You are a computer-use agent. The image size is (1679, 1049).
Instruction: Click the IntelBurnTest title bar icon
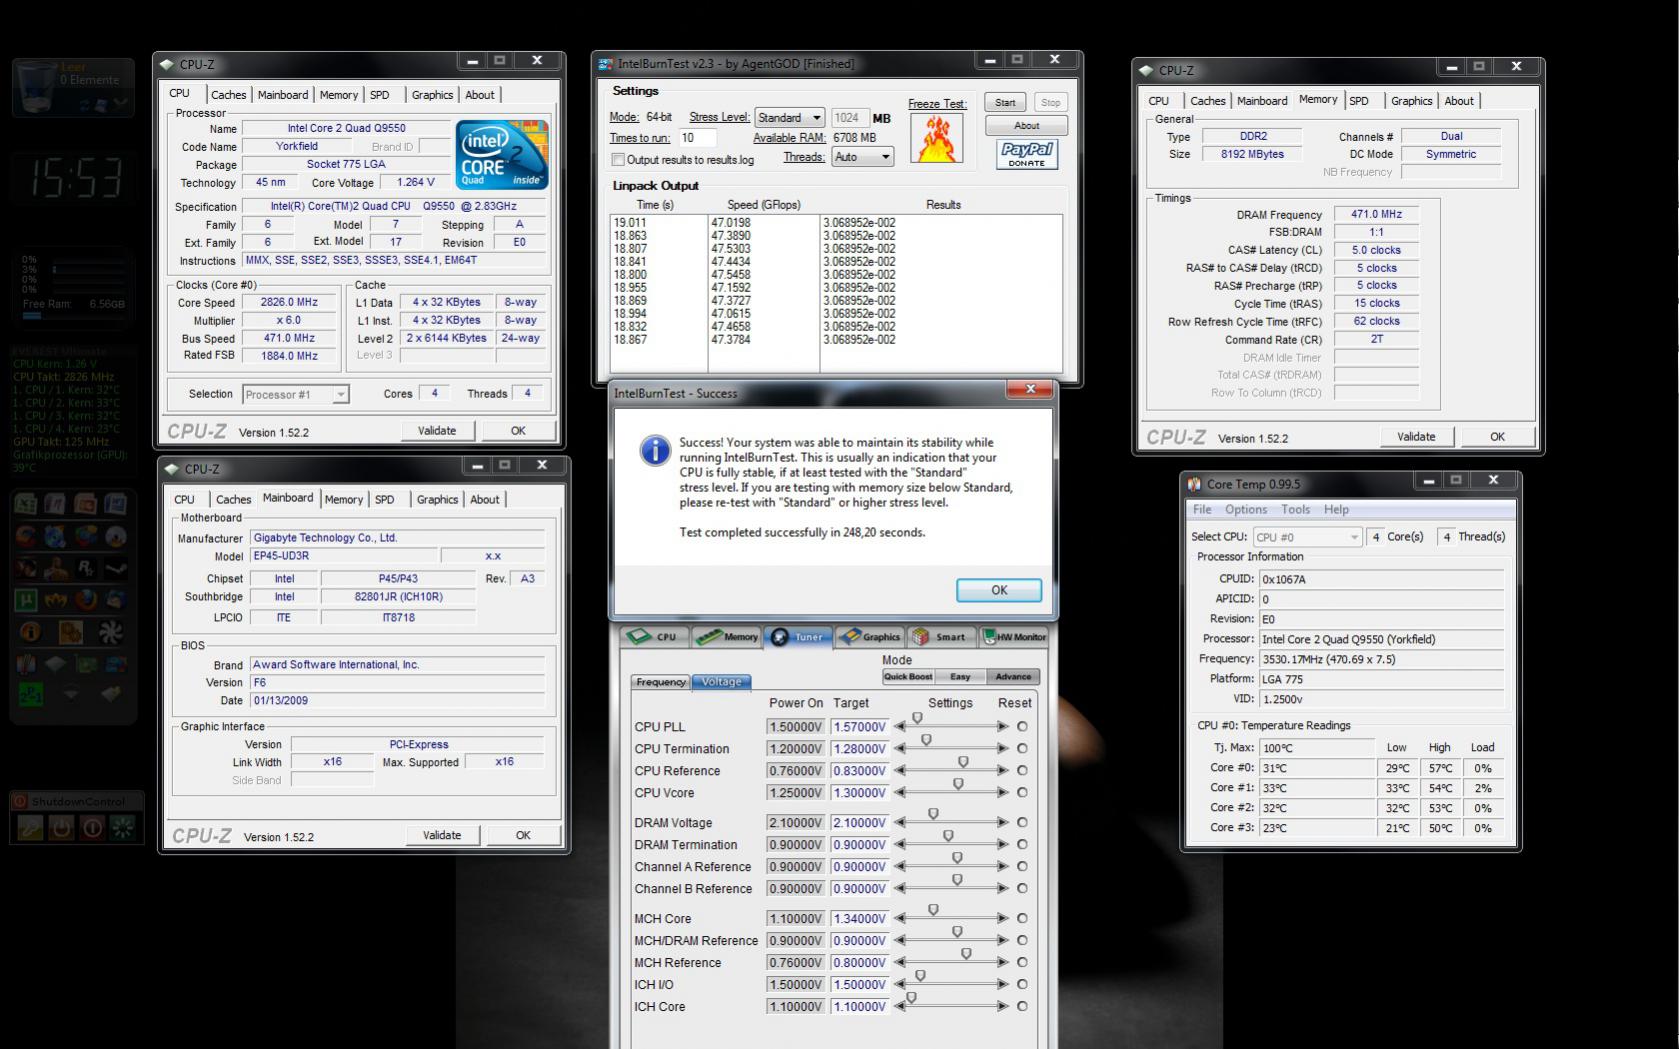(x=605, y=64)
